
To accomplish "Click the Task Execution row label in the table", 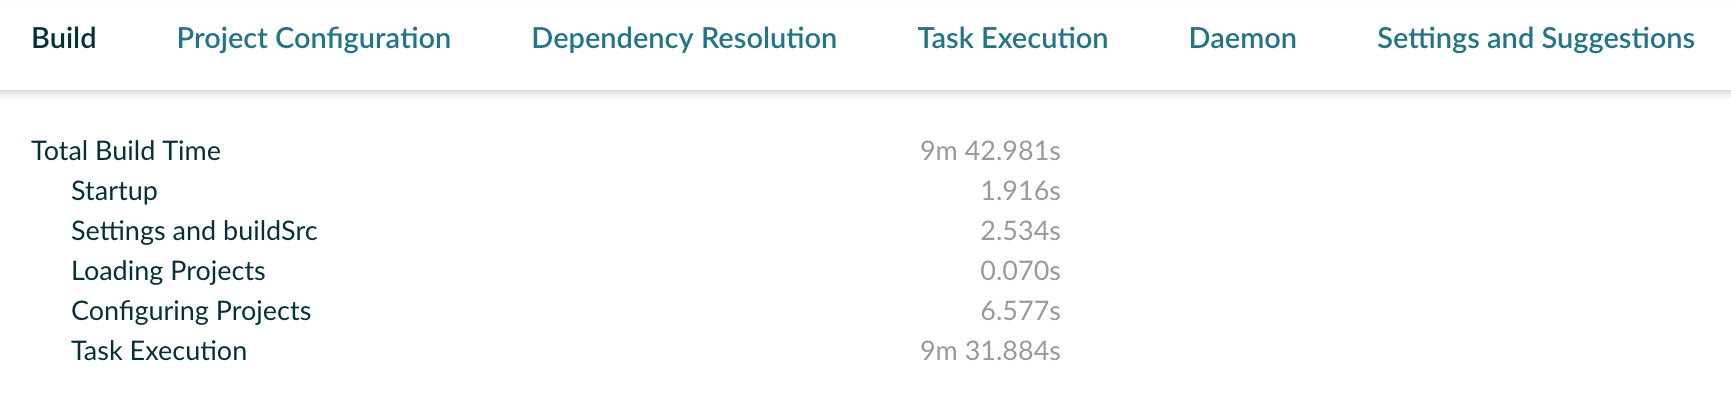I will [x=159, y=351].
